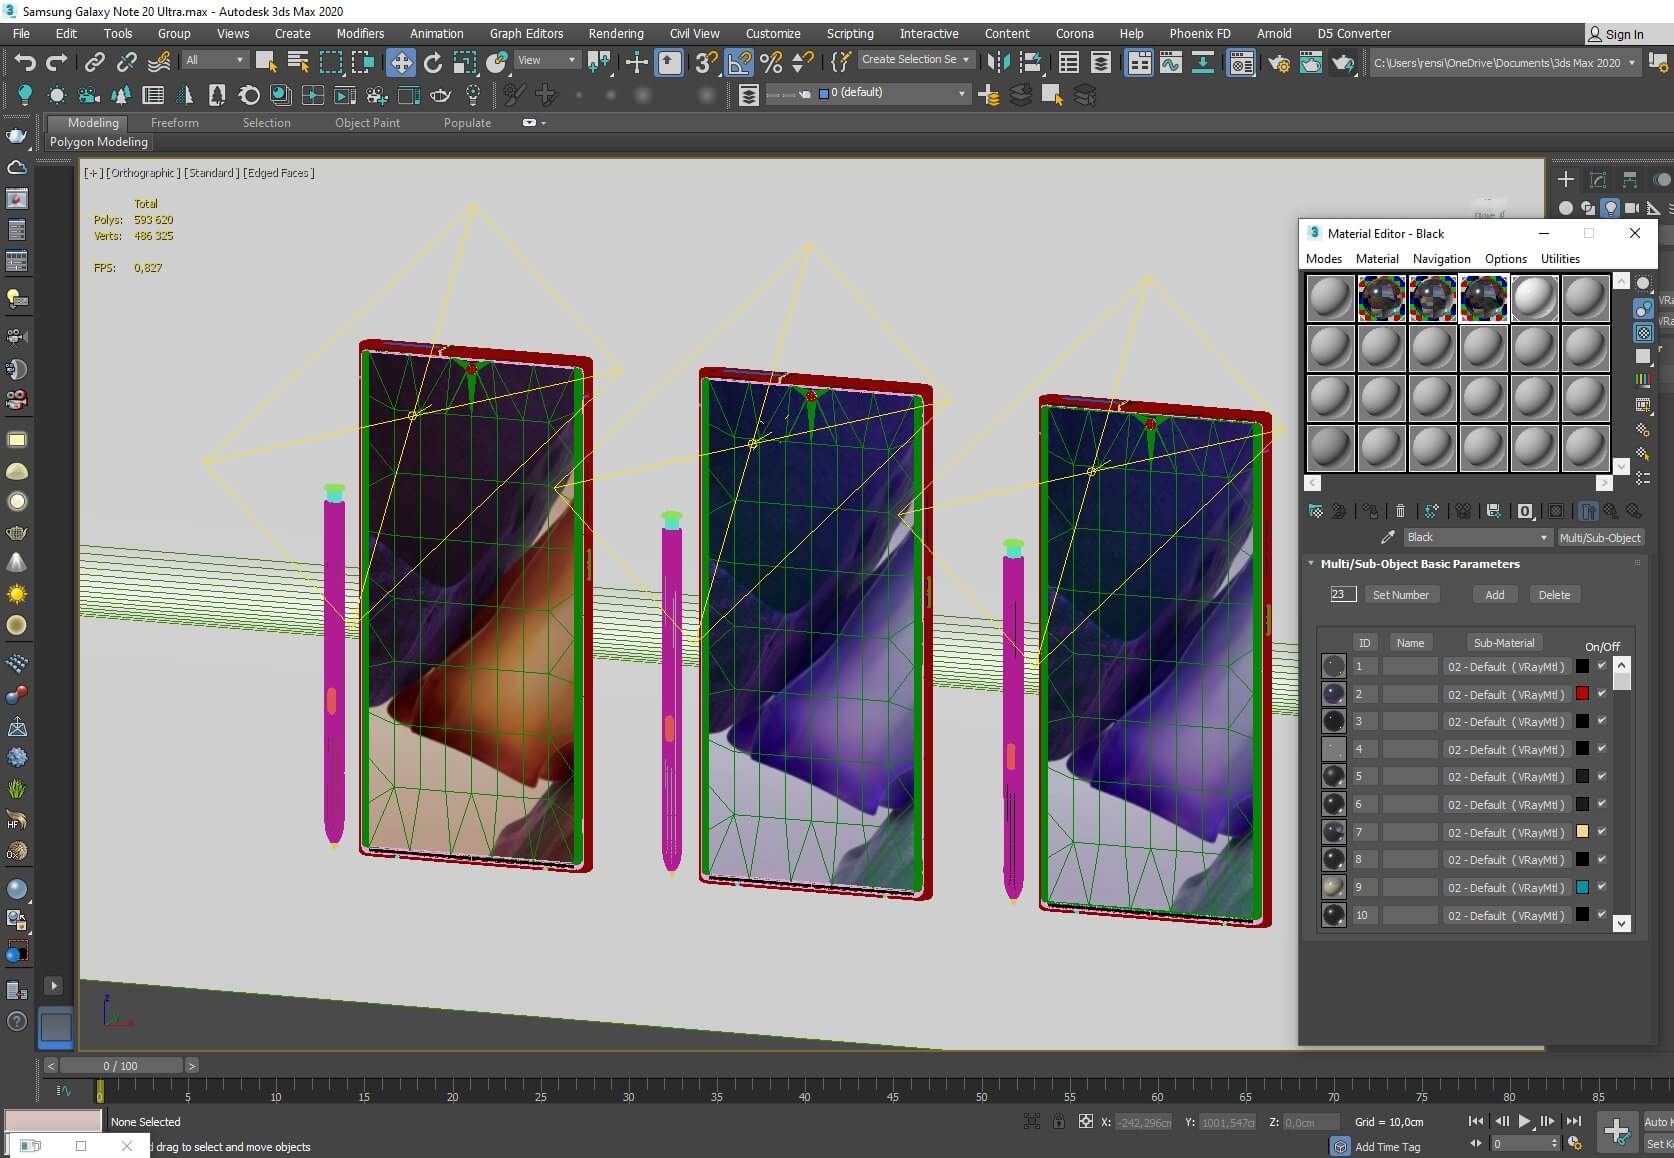The height and width of the screenshot is (1158, 1674).
Task: Click the Add Time Tag icon
Action: (1340, 1146)
